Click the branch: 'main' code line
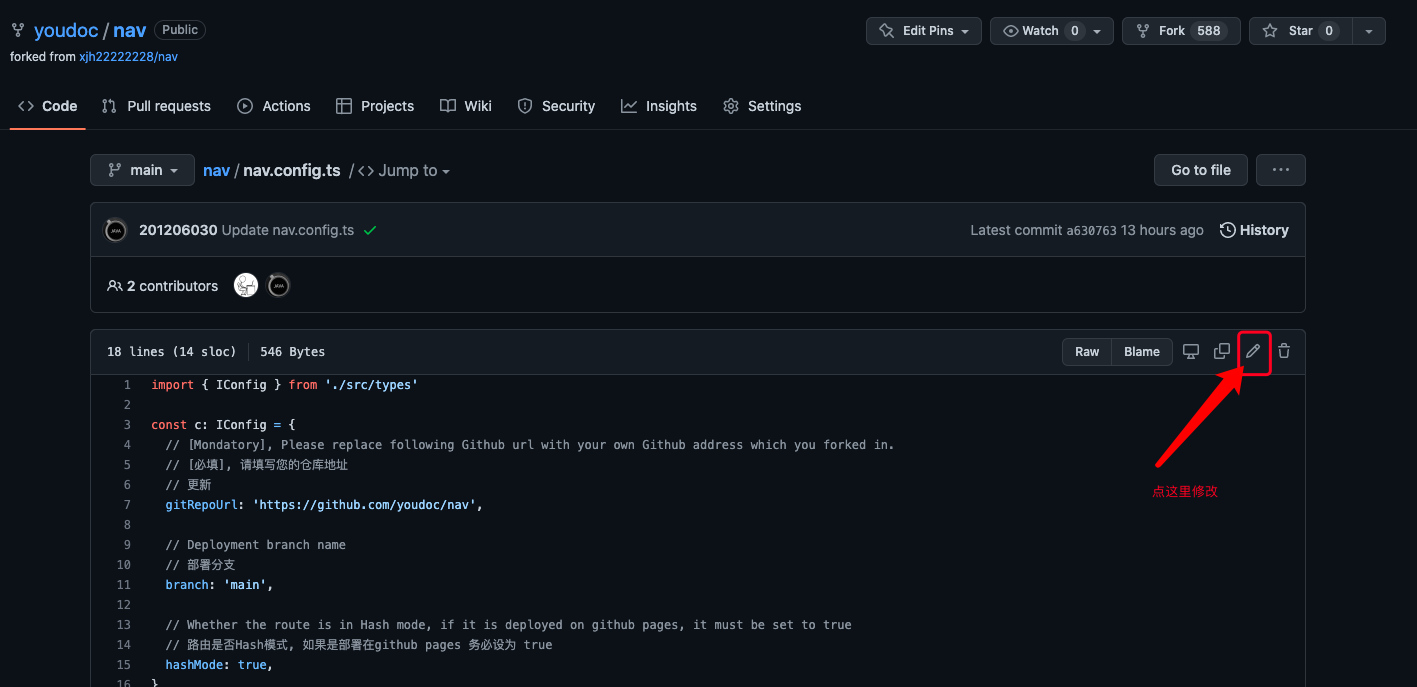The image size is (1417, 687). point(219,585)
